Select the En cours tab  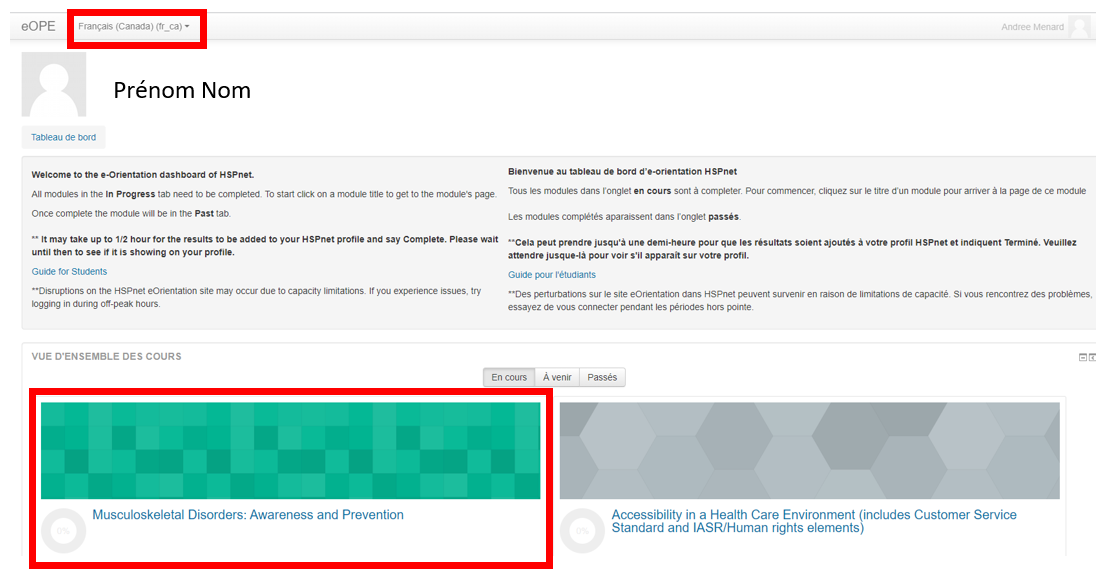[509, 377]
